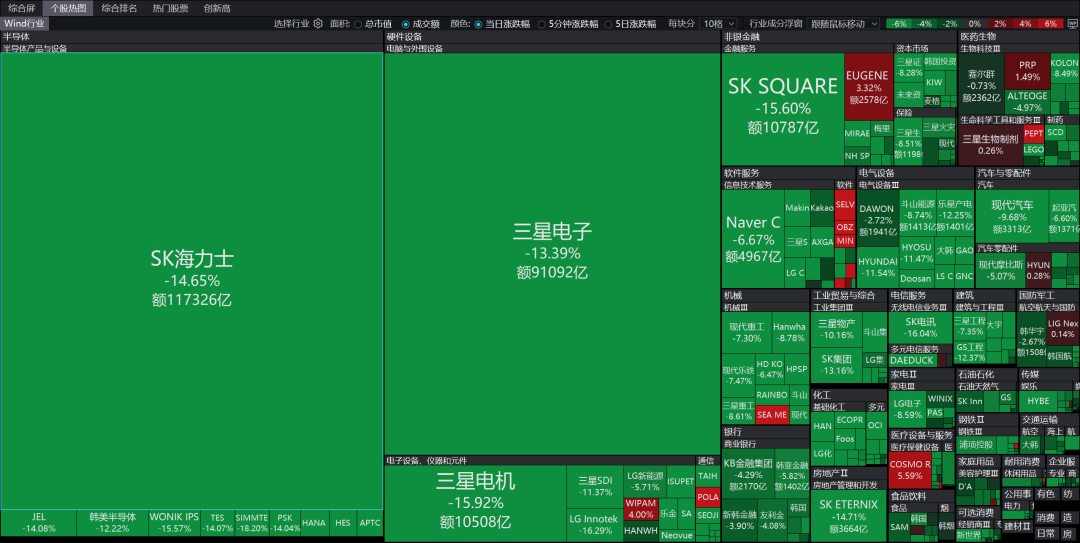Select the COSMO R 5.59% tile
Image resolution: width=1080 pixels, height=543 pixels.
(x=909, y=470)
